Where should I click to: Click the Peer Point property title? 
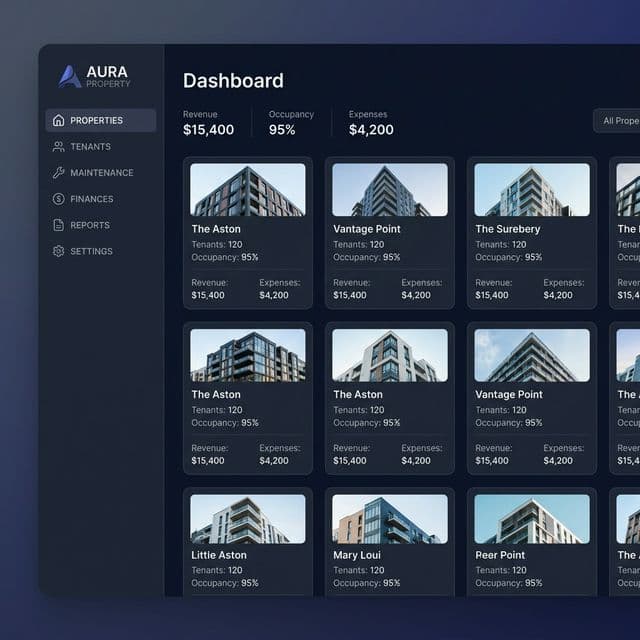(500, 555)
